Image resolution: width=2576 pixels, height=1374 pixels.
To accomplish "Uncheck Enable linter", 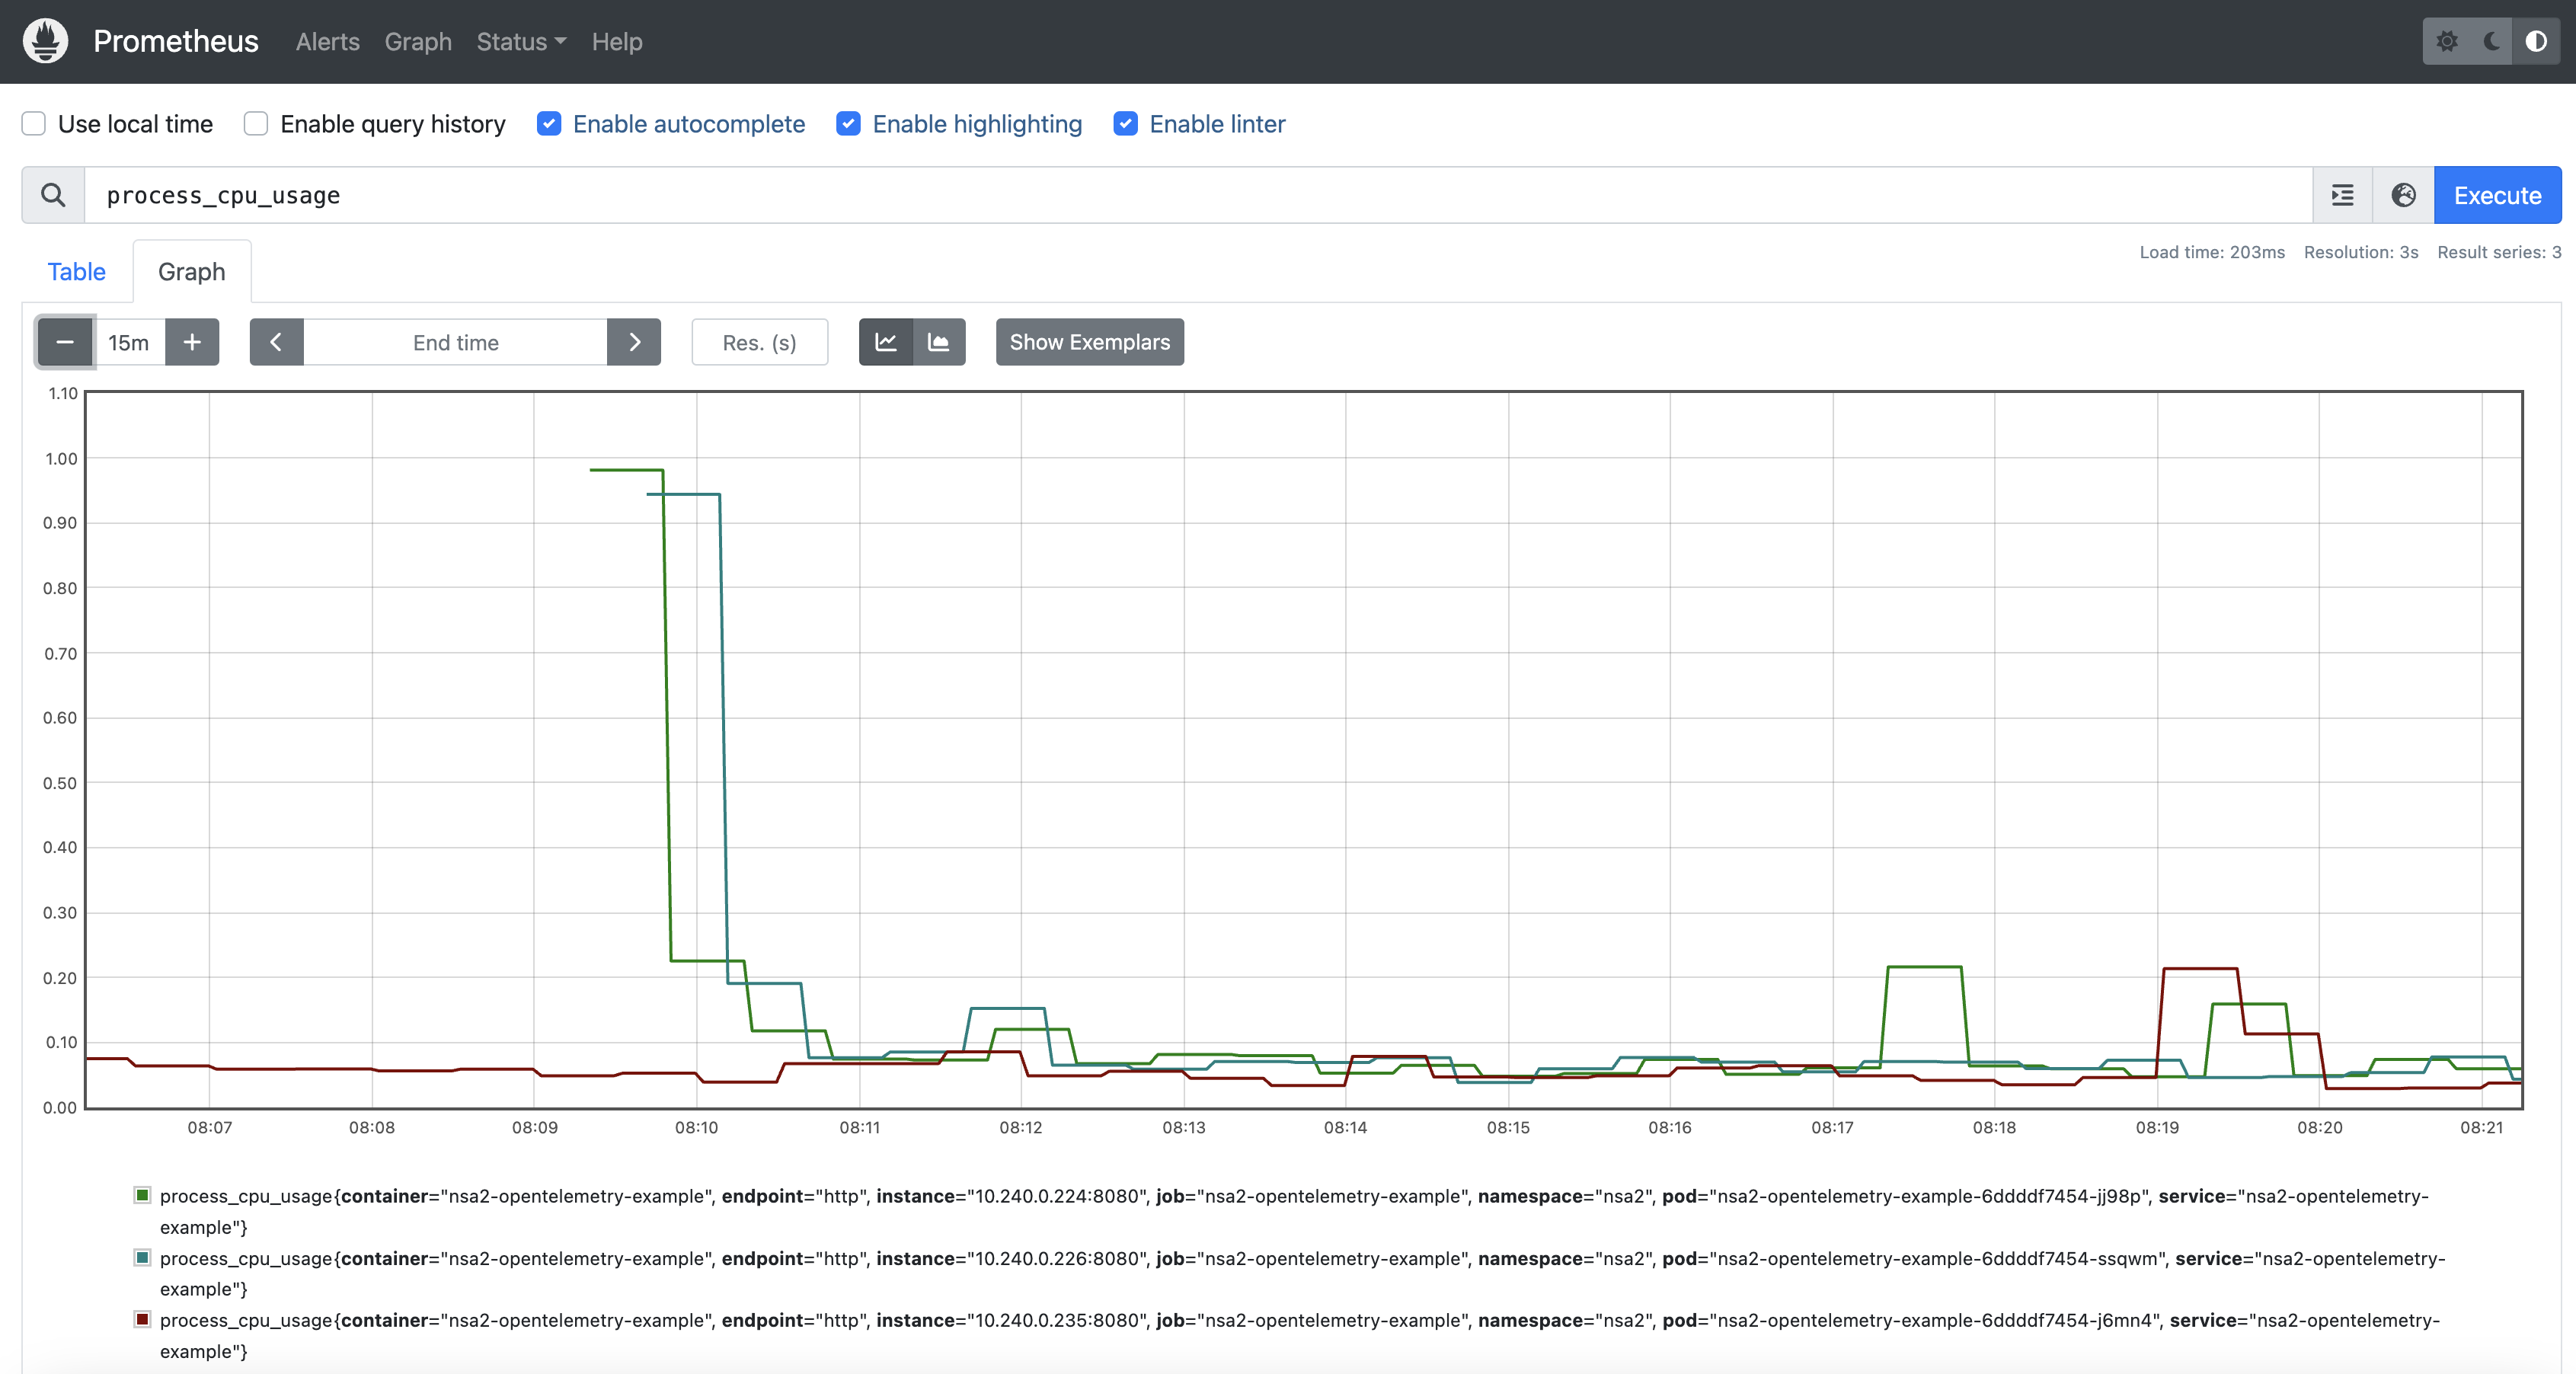I will [x=1126, y=124].
